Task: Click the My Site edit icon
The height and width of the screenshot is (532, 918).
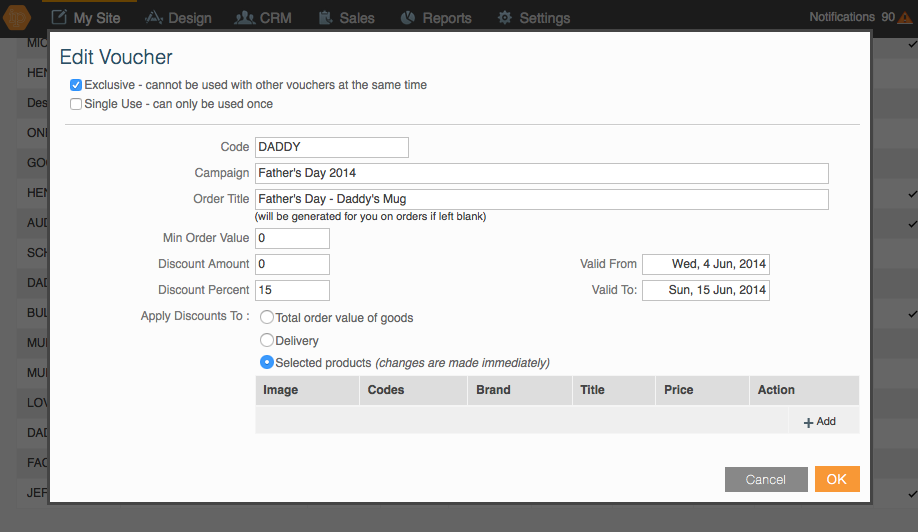Action: 59,18
